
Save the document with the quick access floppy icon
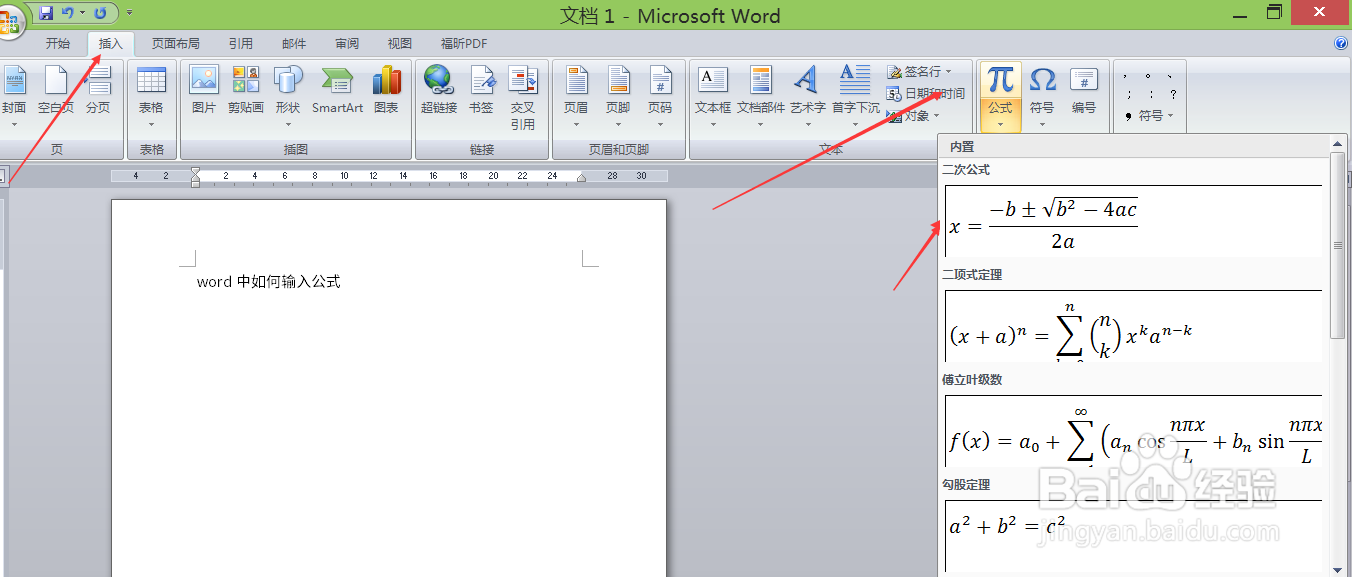[x=46, y=14]
